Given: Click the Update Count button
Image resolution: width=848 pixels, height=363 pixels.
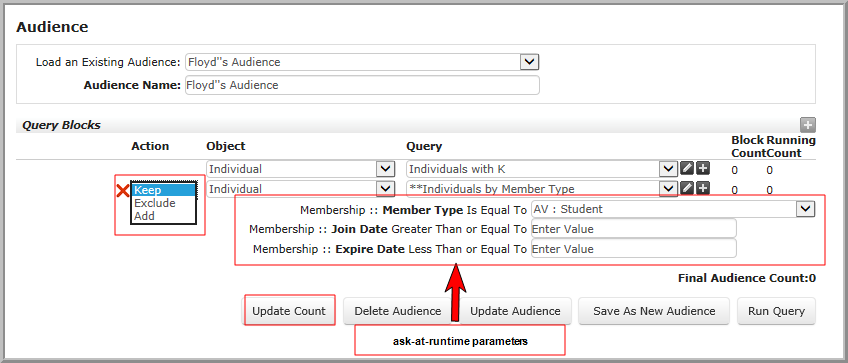Looking at the screenshot, I should click(289, 311).
